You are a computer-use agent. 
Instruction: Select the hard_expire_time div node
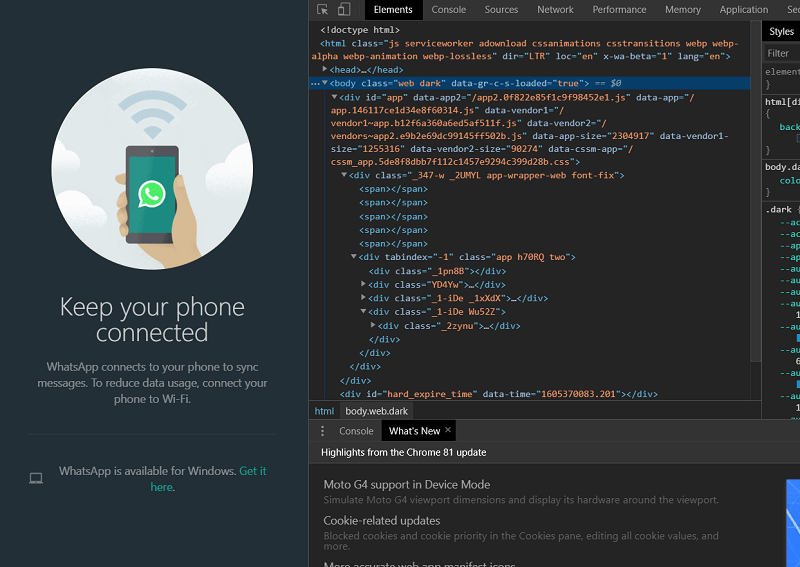click(x=498, y=394)
